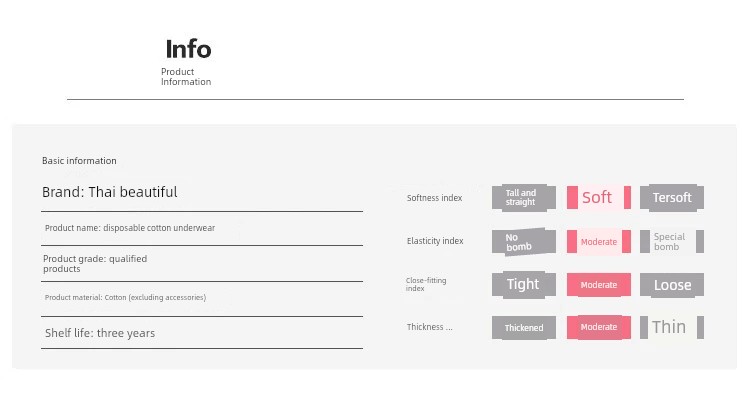Choose the pink 'Soft' softness option
The height and width of the screenshot is (395, 750).
[x=599, y=198]
